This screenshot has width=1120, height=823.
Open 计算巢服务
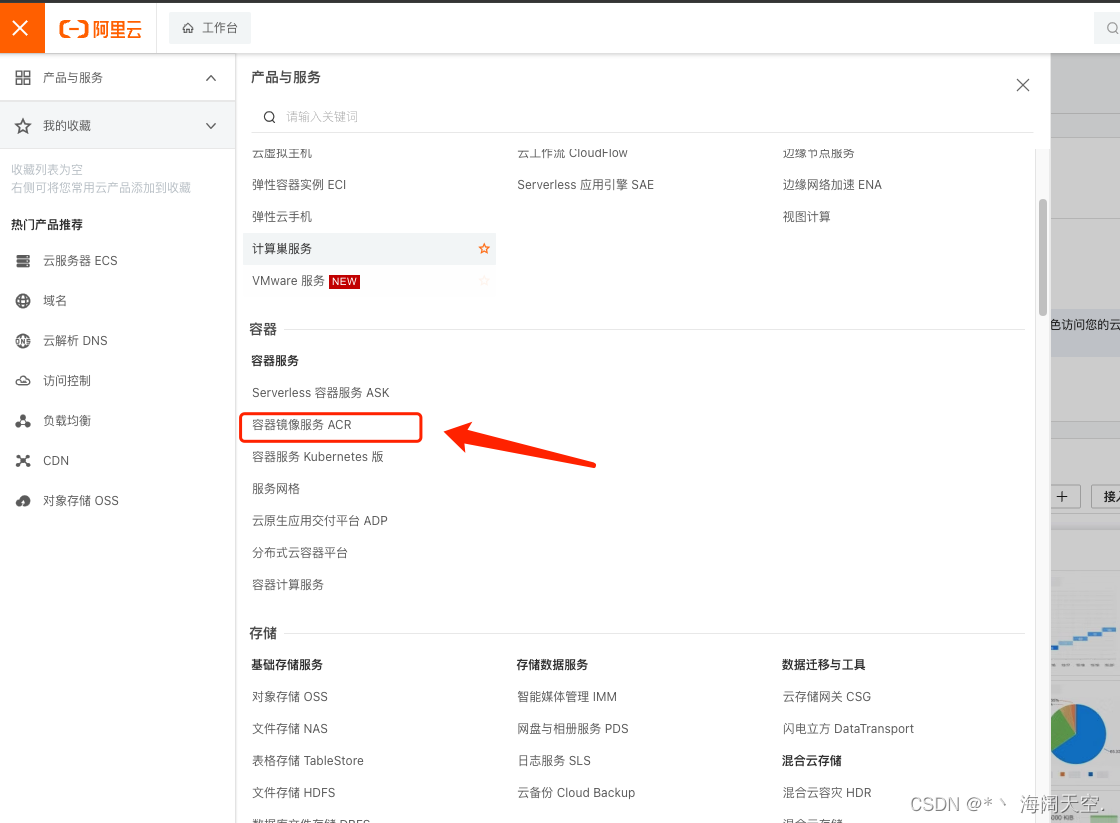[x=281, y=249]
